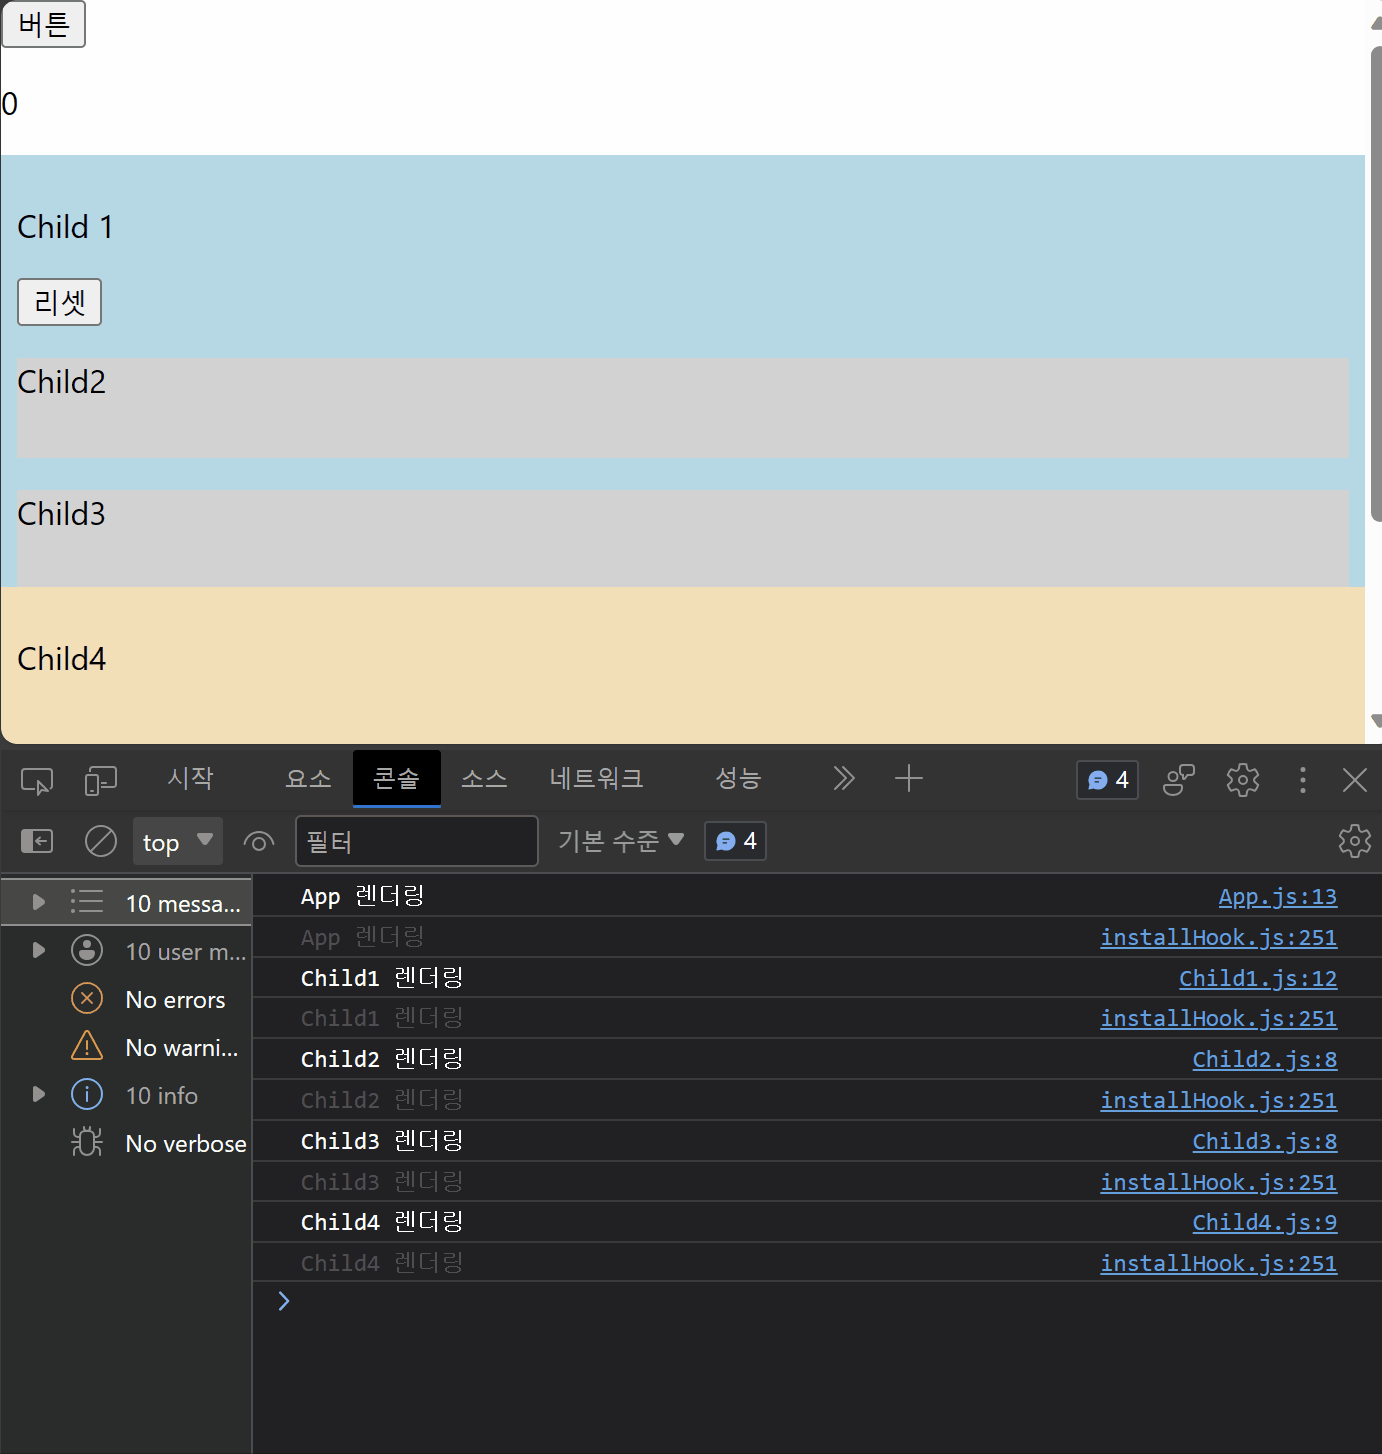Screen dimensions: 1382x1454
Task: Click the 버튼 button on the page
Action: (x=43, y=24)
